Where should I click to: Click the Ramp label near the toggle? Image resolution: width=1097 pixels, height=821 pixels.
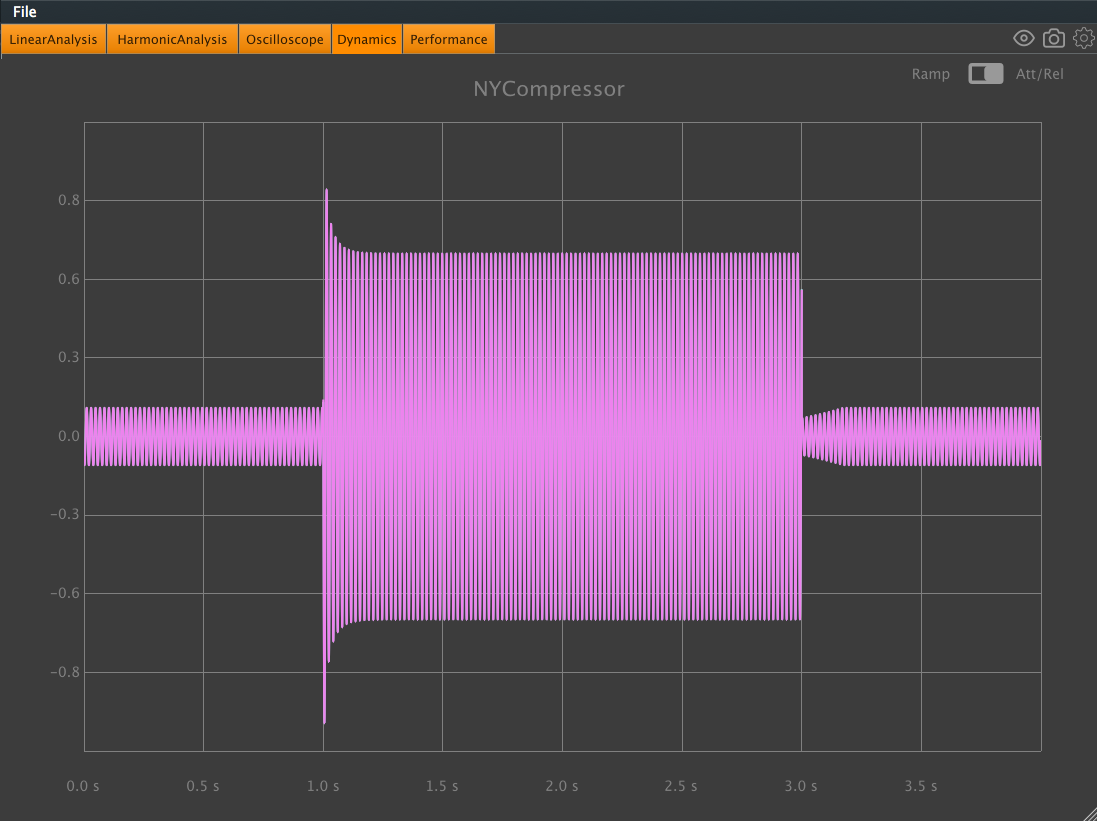click(930, 73)
